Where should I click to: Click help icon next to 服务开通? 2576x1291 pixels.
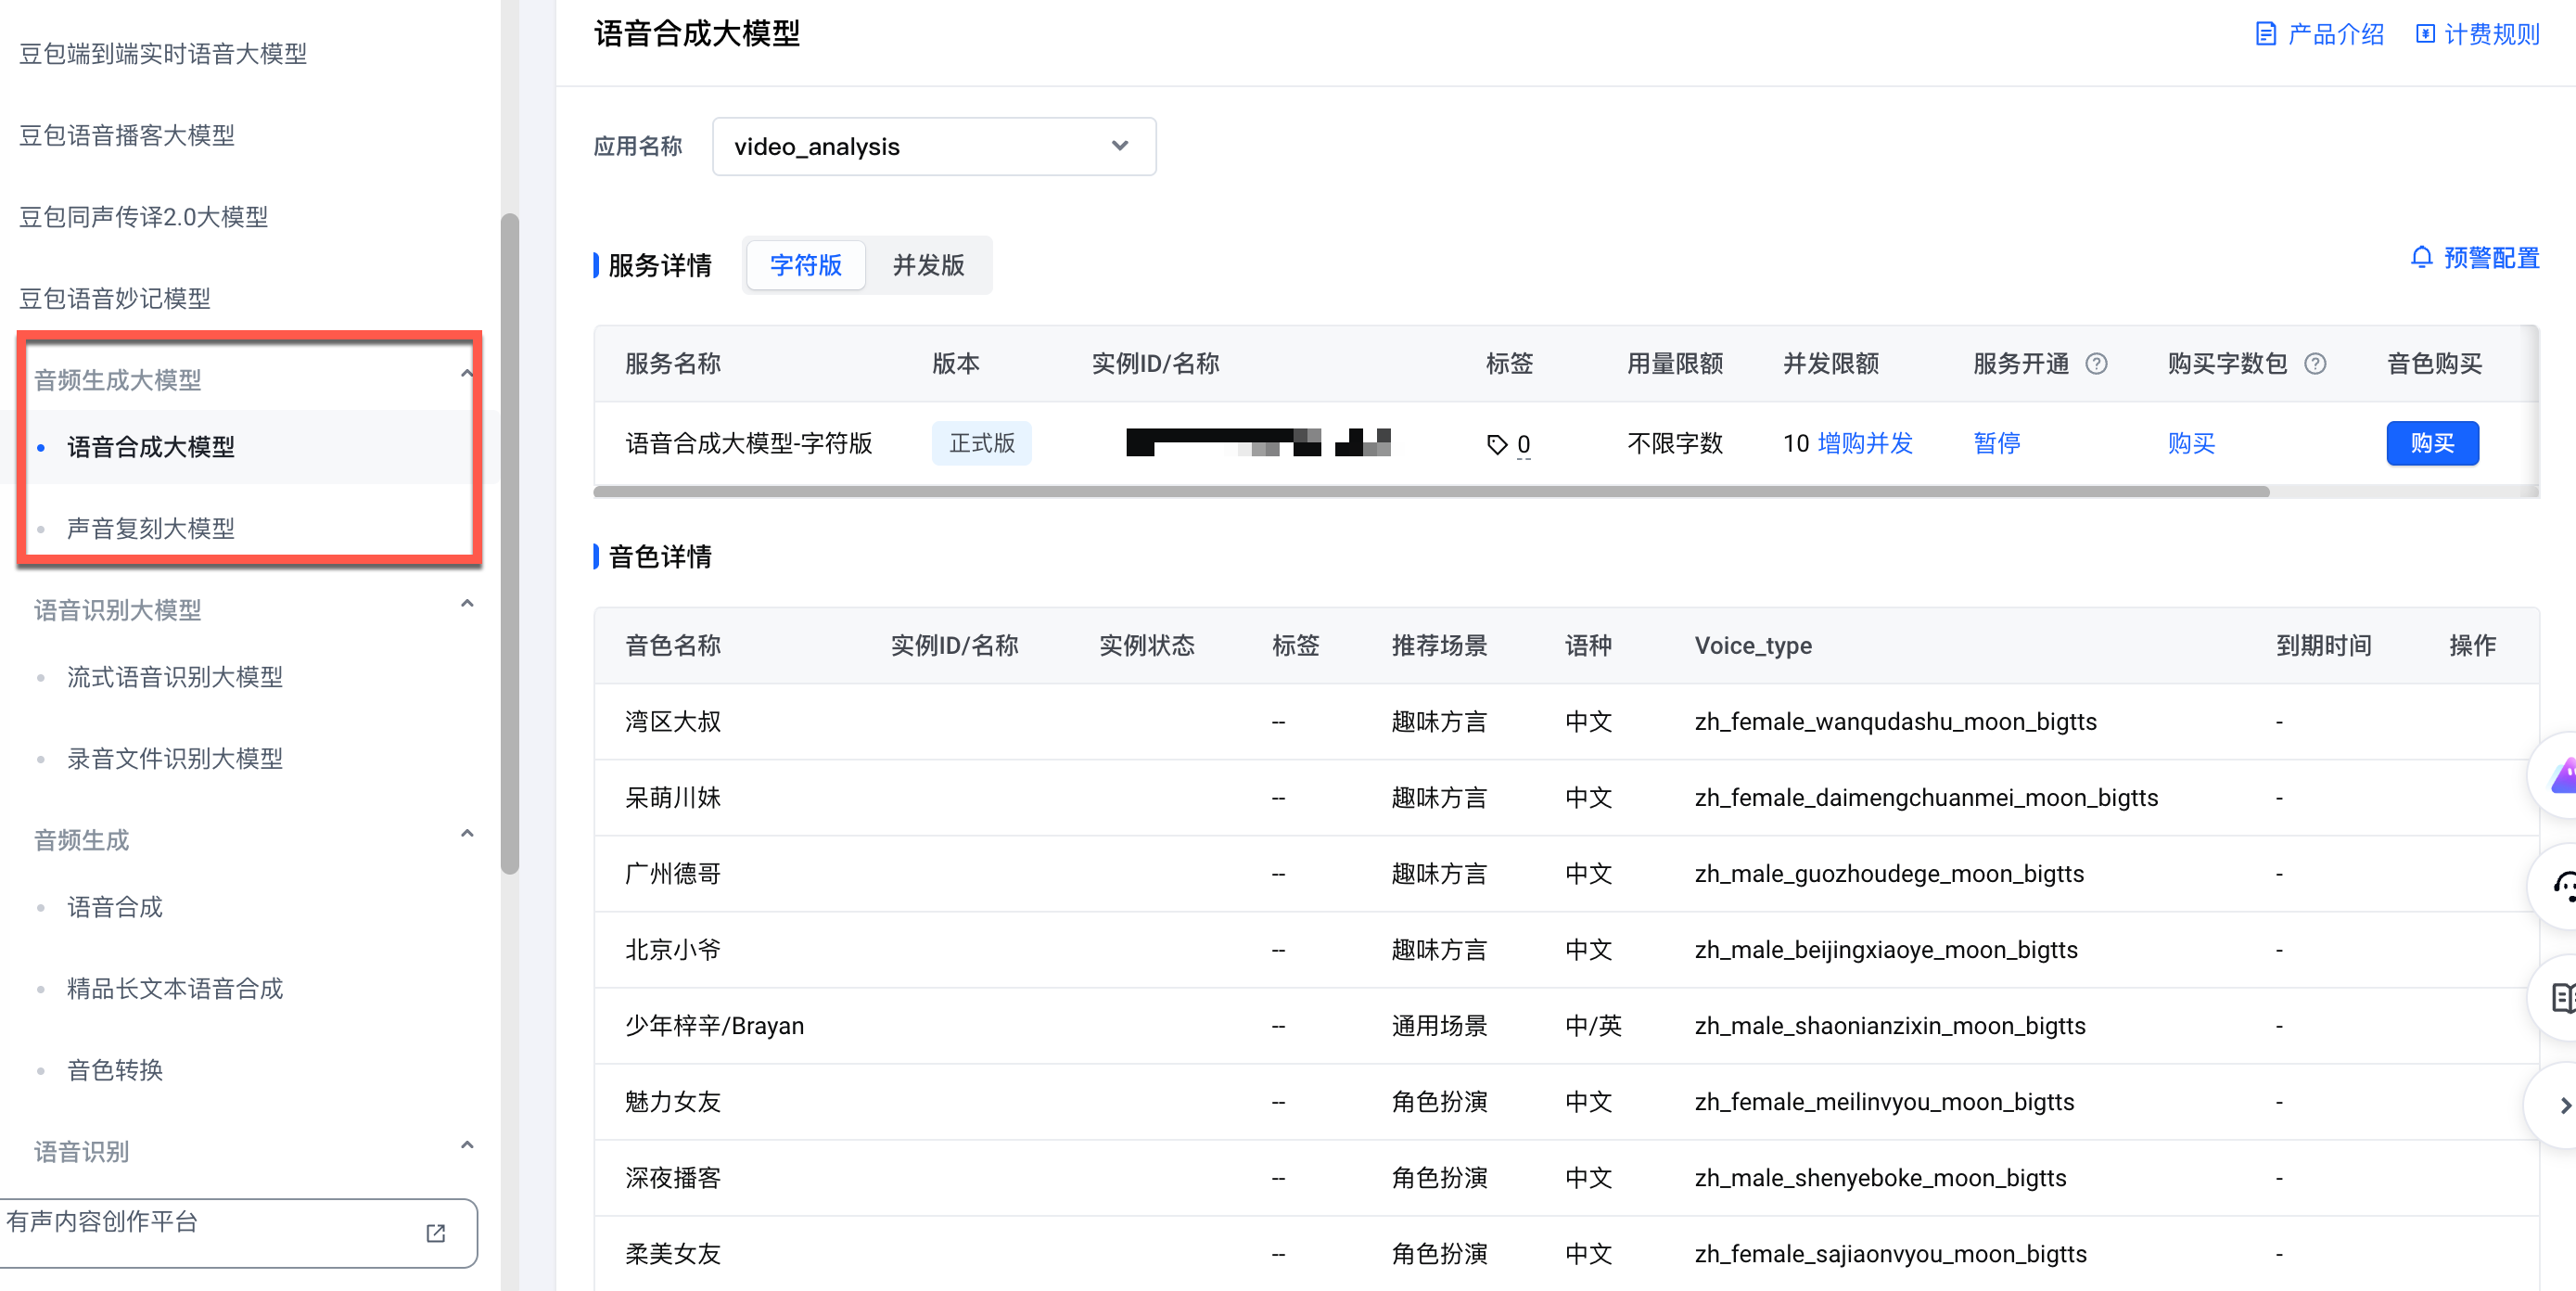tap(2096, 364)
